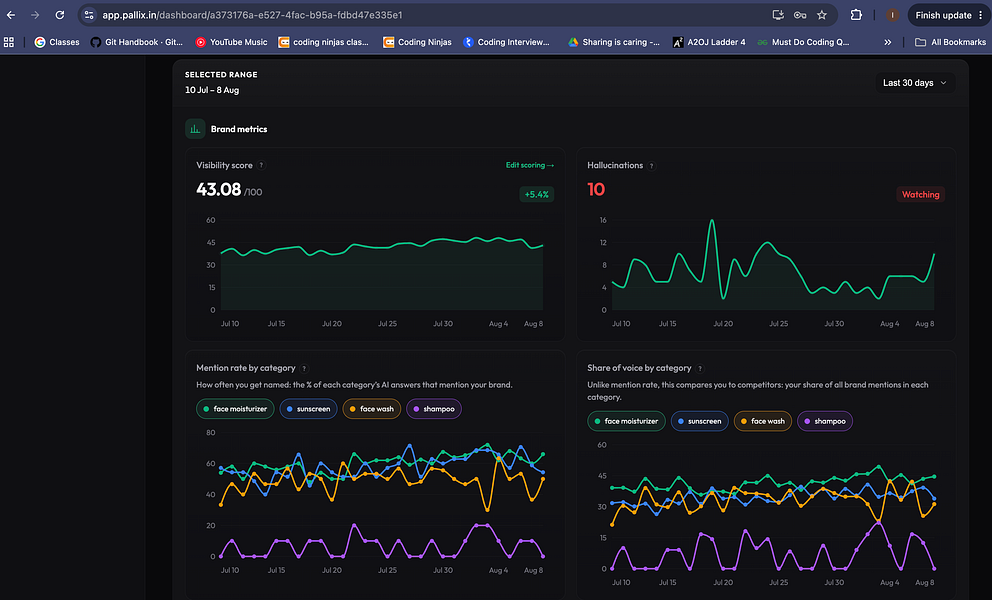The width and height of the screenshot is (992, 600).
Task: Open the apps grid in bookmarks bar
Action: (9, 42)
